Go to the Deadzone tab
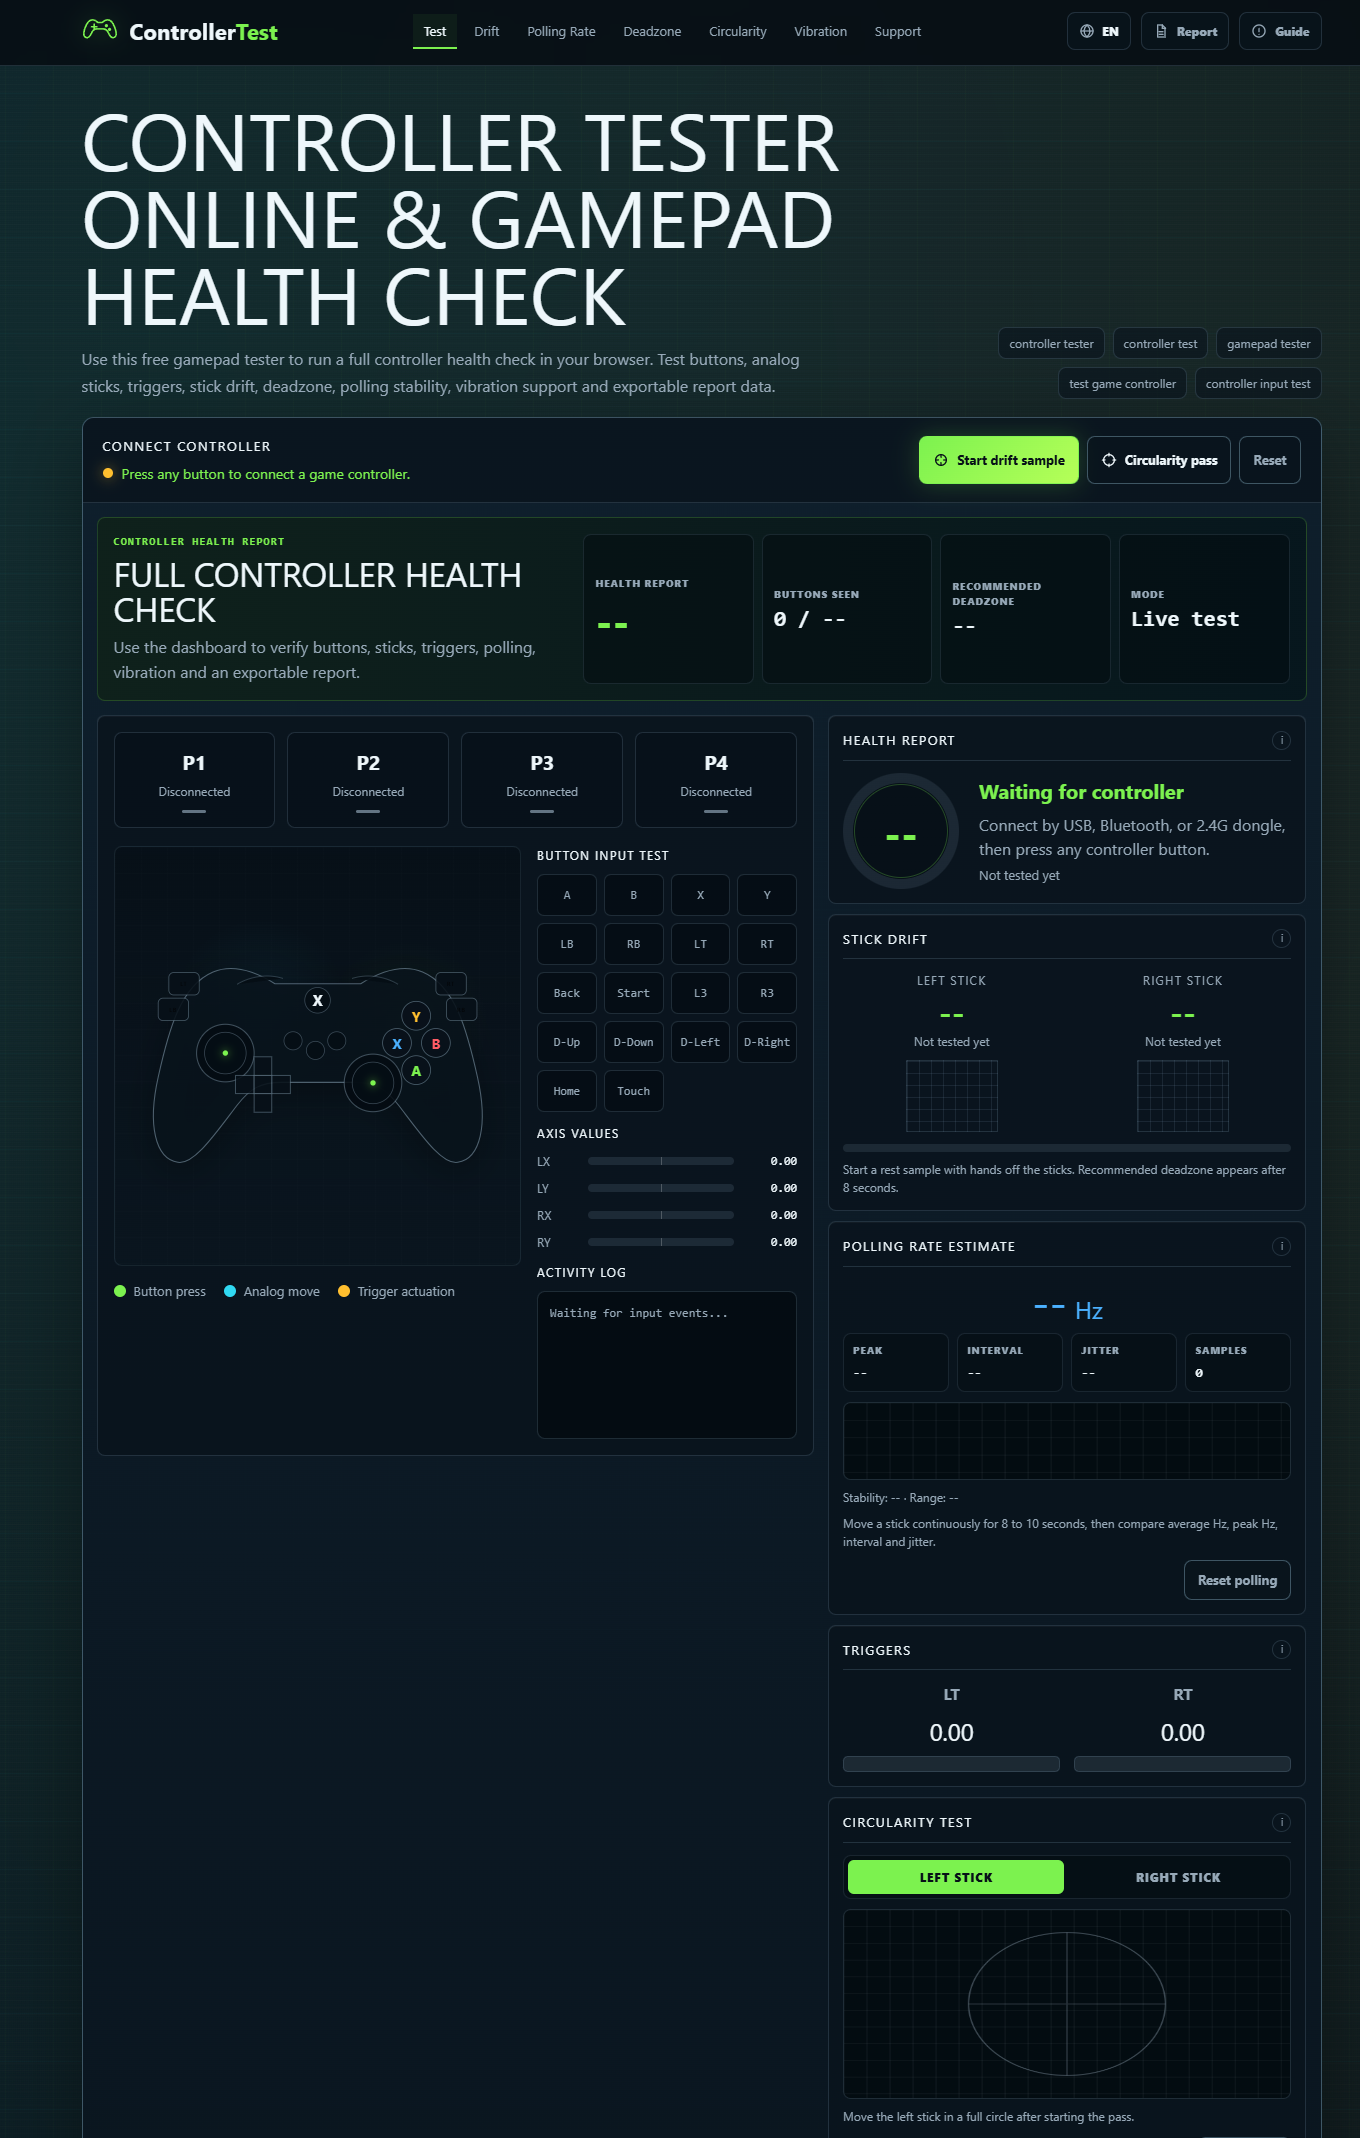 tap(652, 31)
